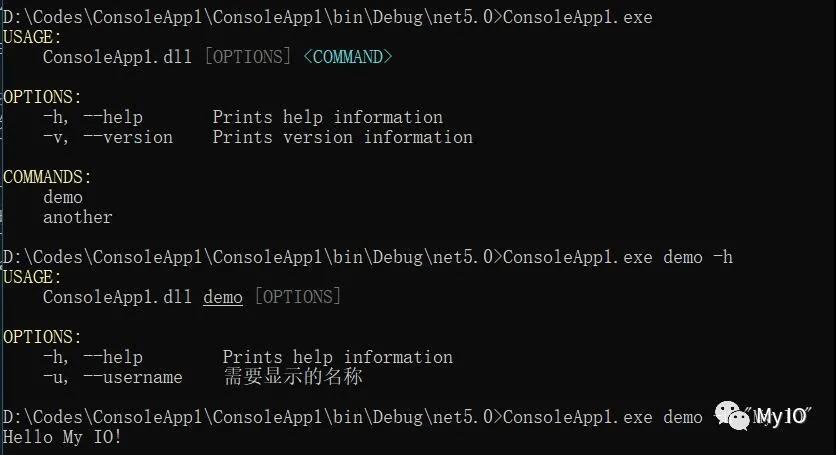This screenshot has width=836, height=455.
Task: Click the My IO watermark text
Action: [x=781, y=416]
